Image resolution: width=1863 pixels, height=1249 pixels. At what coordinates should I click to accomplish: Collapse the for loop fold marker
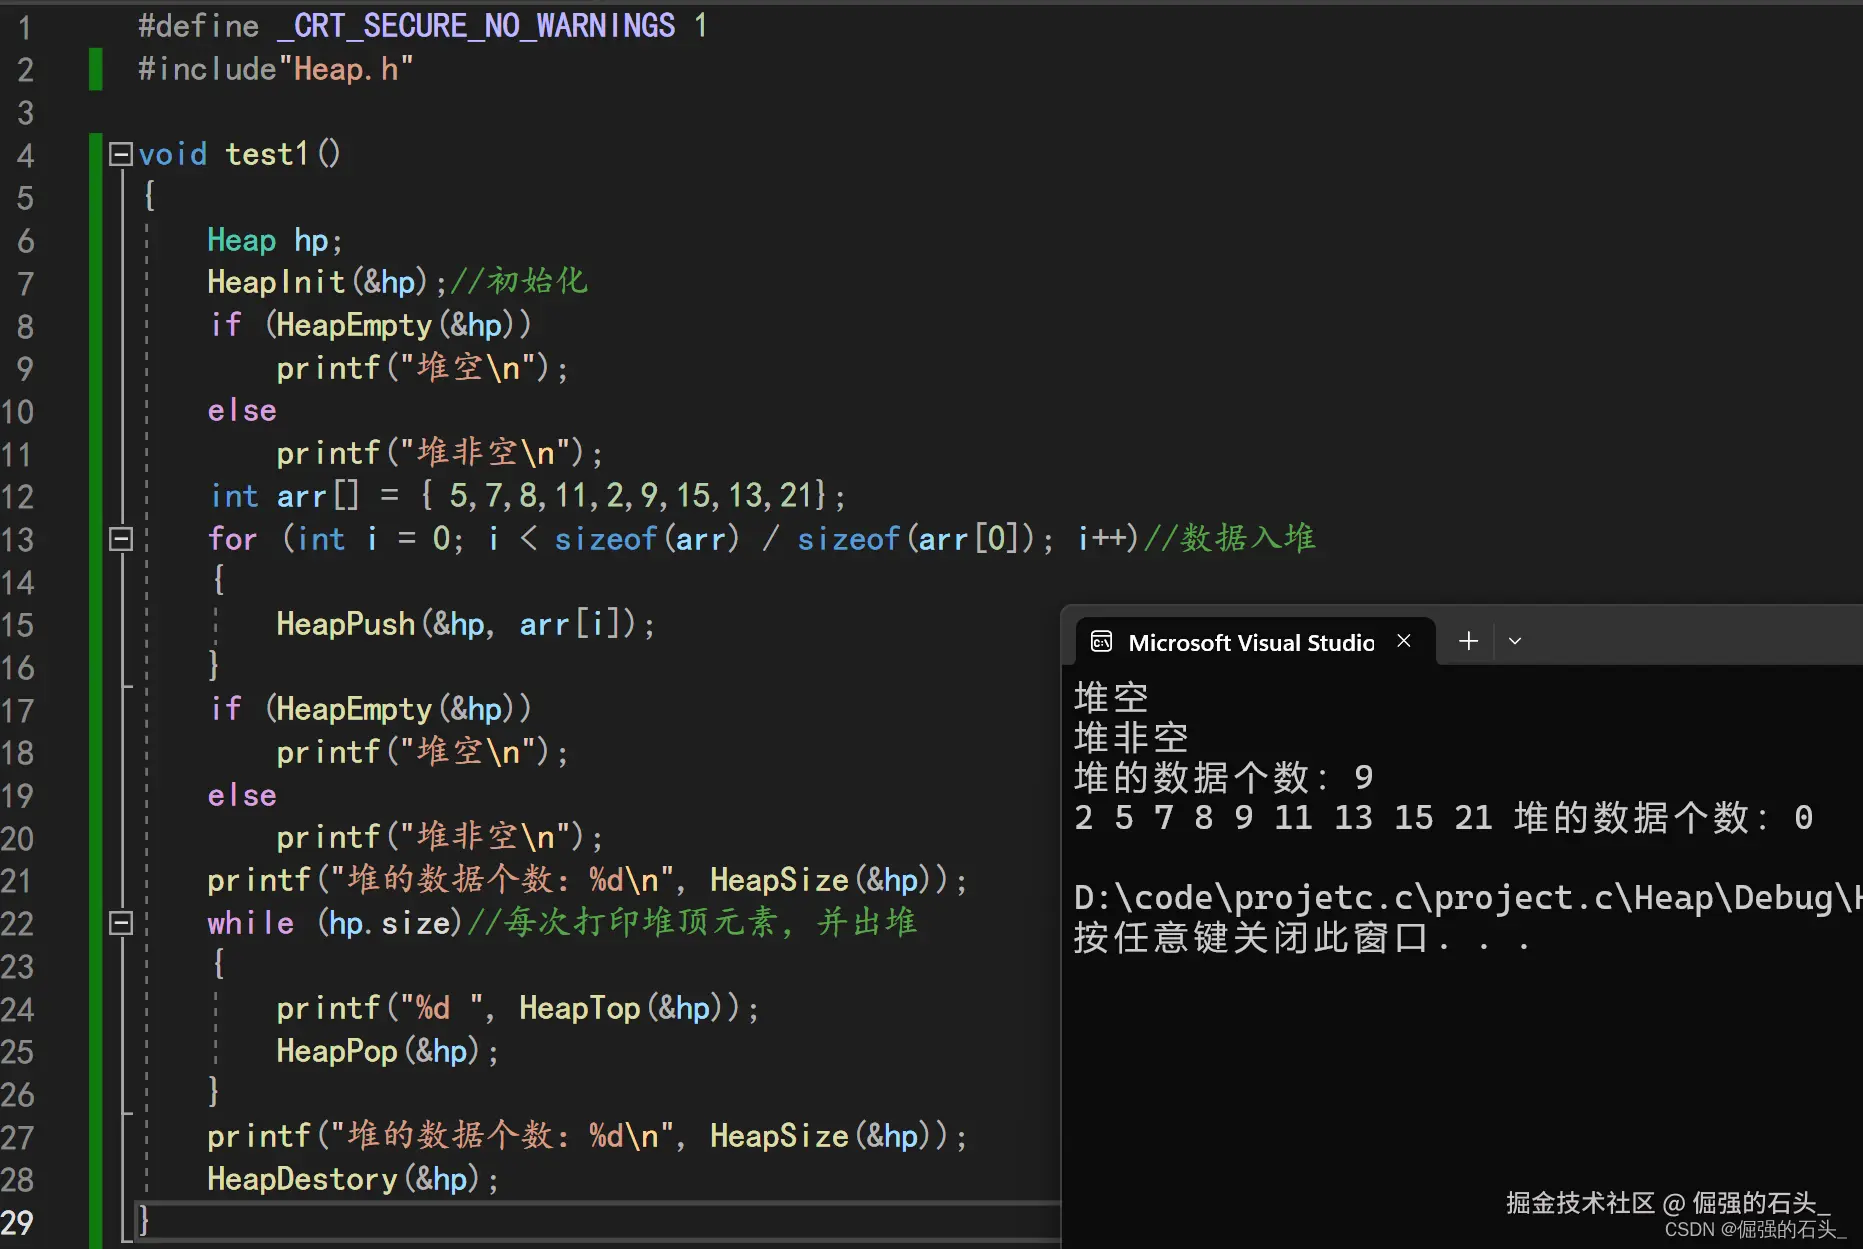coord(120,539)
